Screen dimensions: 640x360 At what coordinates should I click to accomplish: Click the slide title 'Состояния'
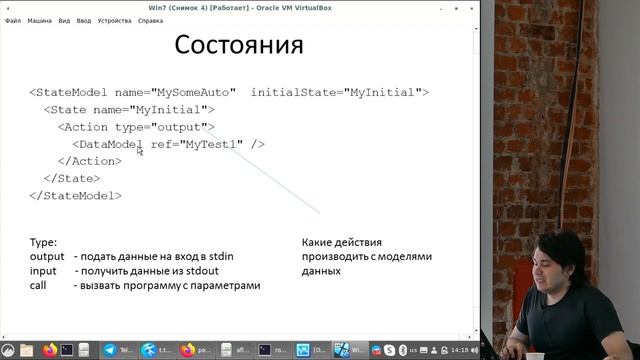pyautogui.click(x=239, y=45)
